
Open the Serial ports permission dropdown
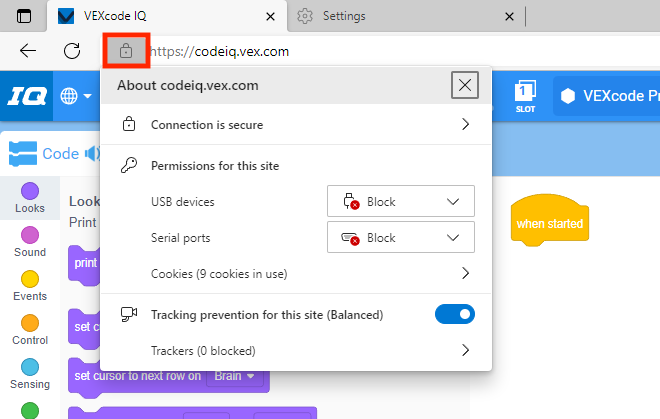click(x=400, y=238)
